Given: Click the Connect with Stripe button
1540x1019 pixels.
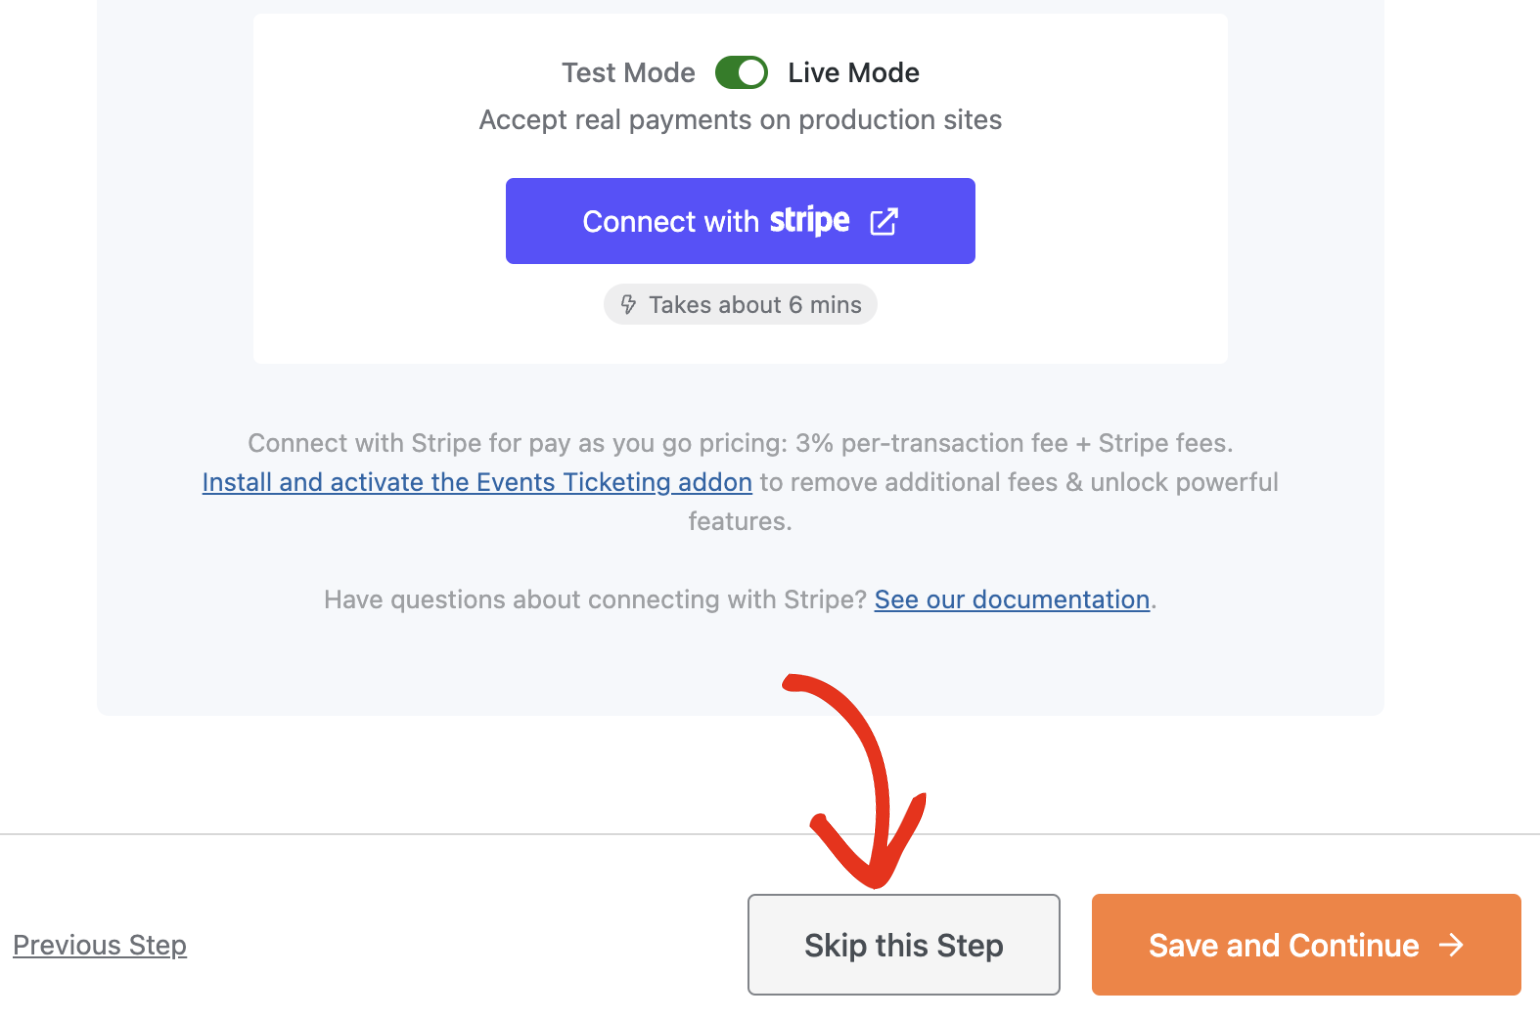Looking at the screenshot, I should pos(740,221).
